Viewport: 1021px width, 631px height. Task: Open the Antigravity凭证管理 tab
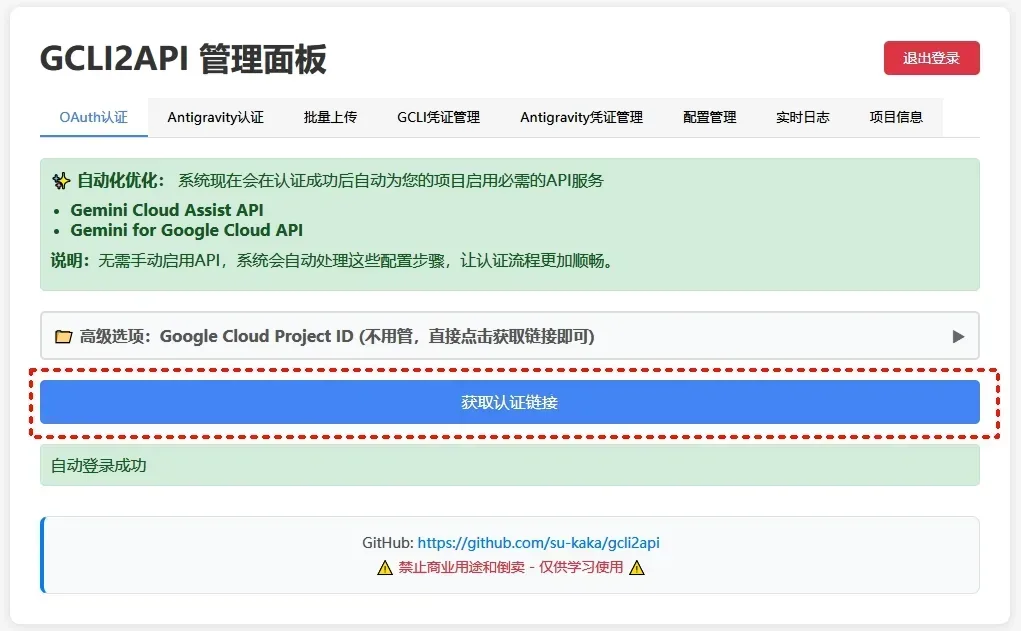pos(581,117)
